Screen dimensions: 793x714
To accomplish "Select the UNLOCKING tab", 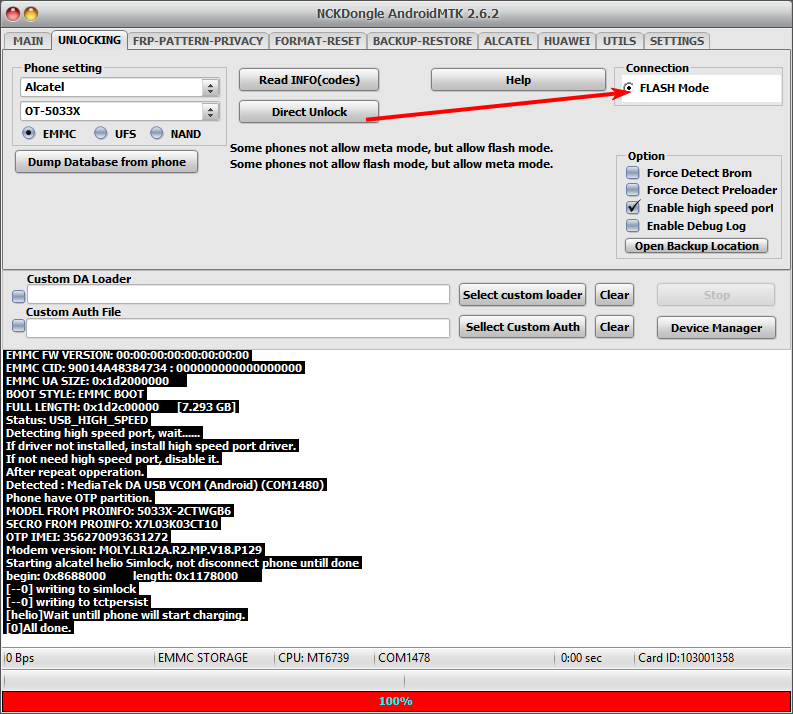I will [x=89, y=40].
